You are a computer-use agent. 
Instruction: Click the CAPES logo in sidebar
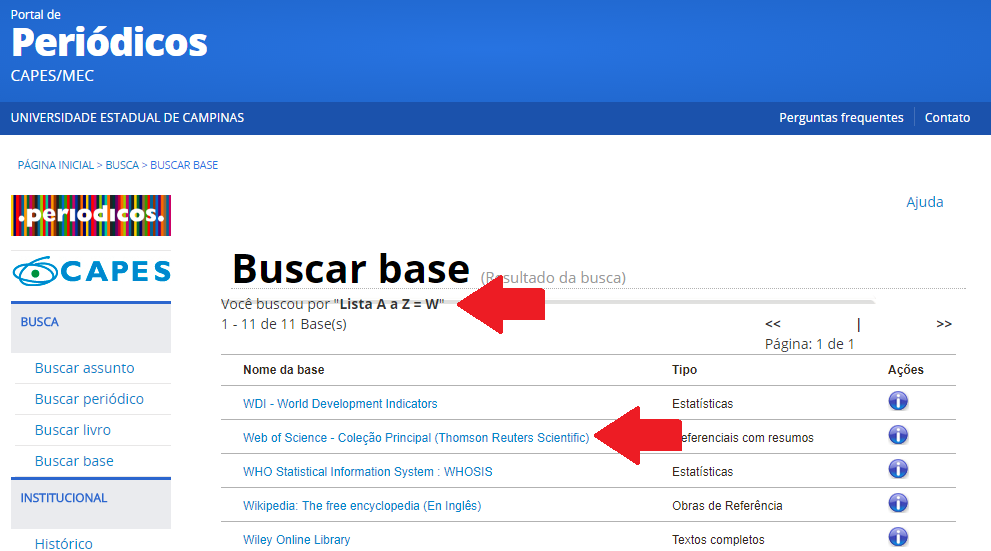click(91, 271)
